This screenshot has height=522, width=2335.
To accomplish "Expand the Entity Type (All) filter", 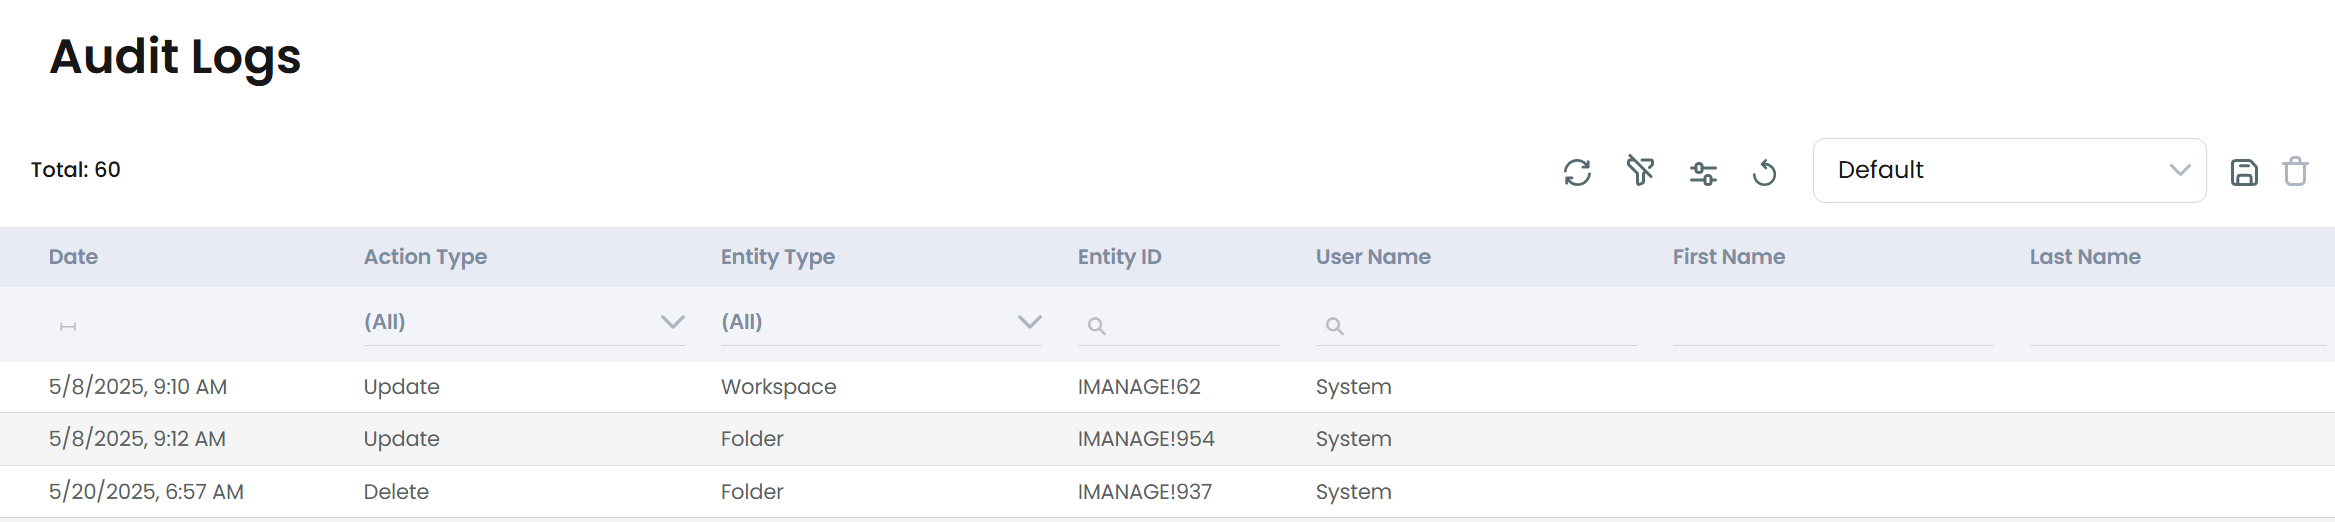I will click(881, 322).
